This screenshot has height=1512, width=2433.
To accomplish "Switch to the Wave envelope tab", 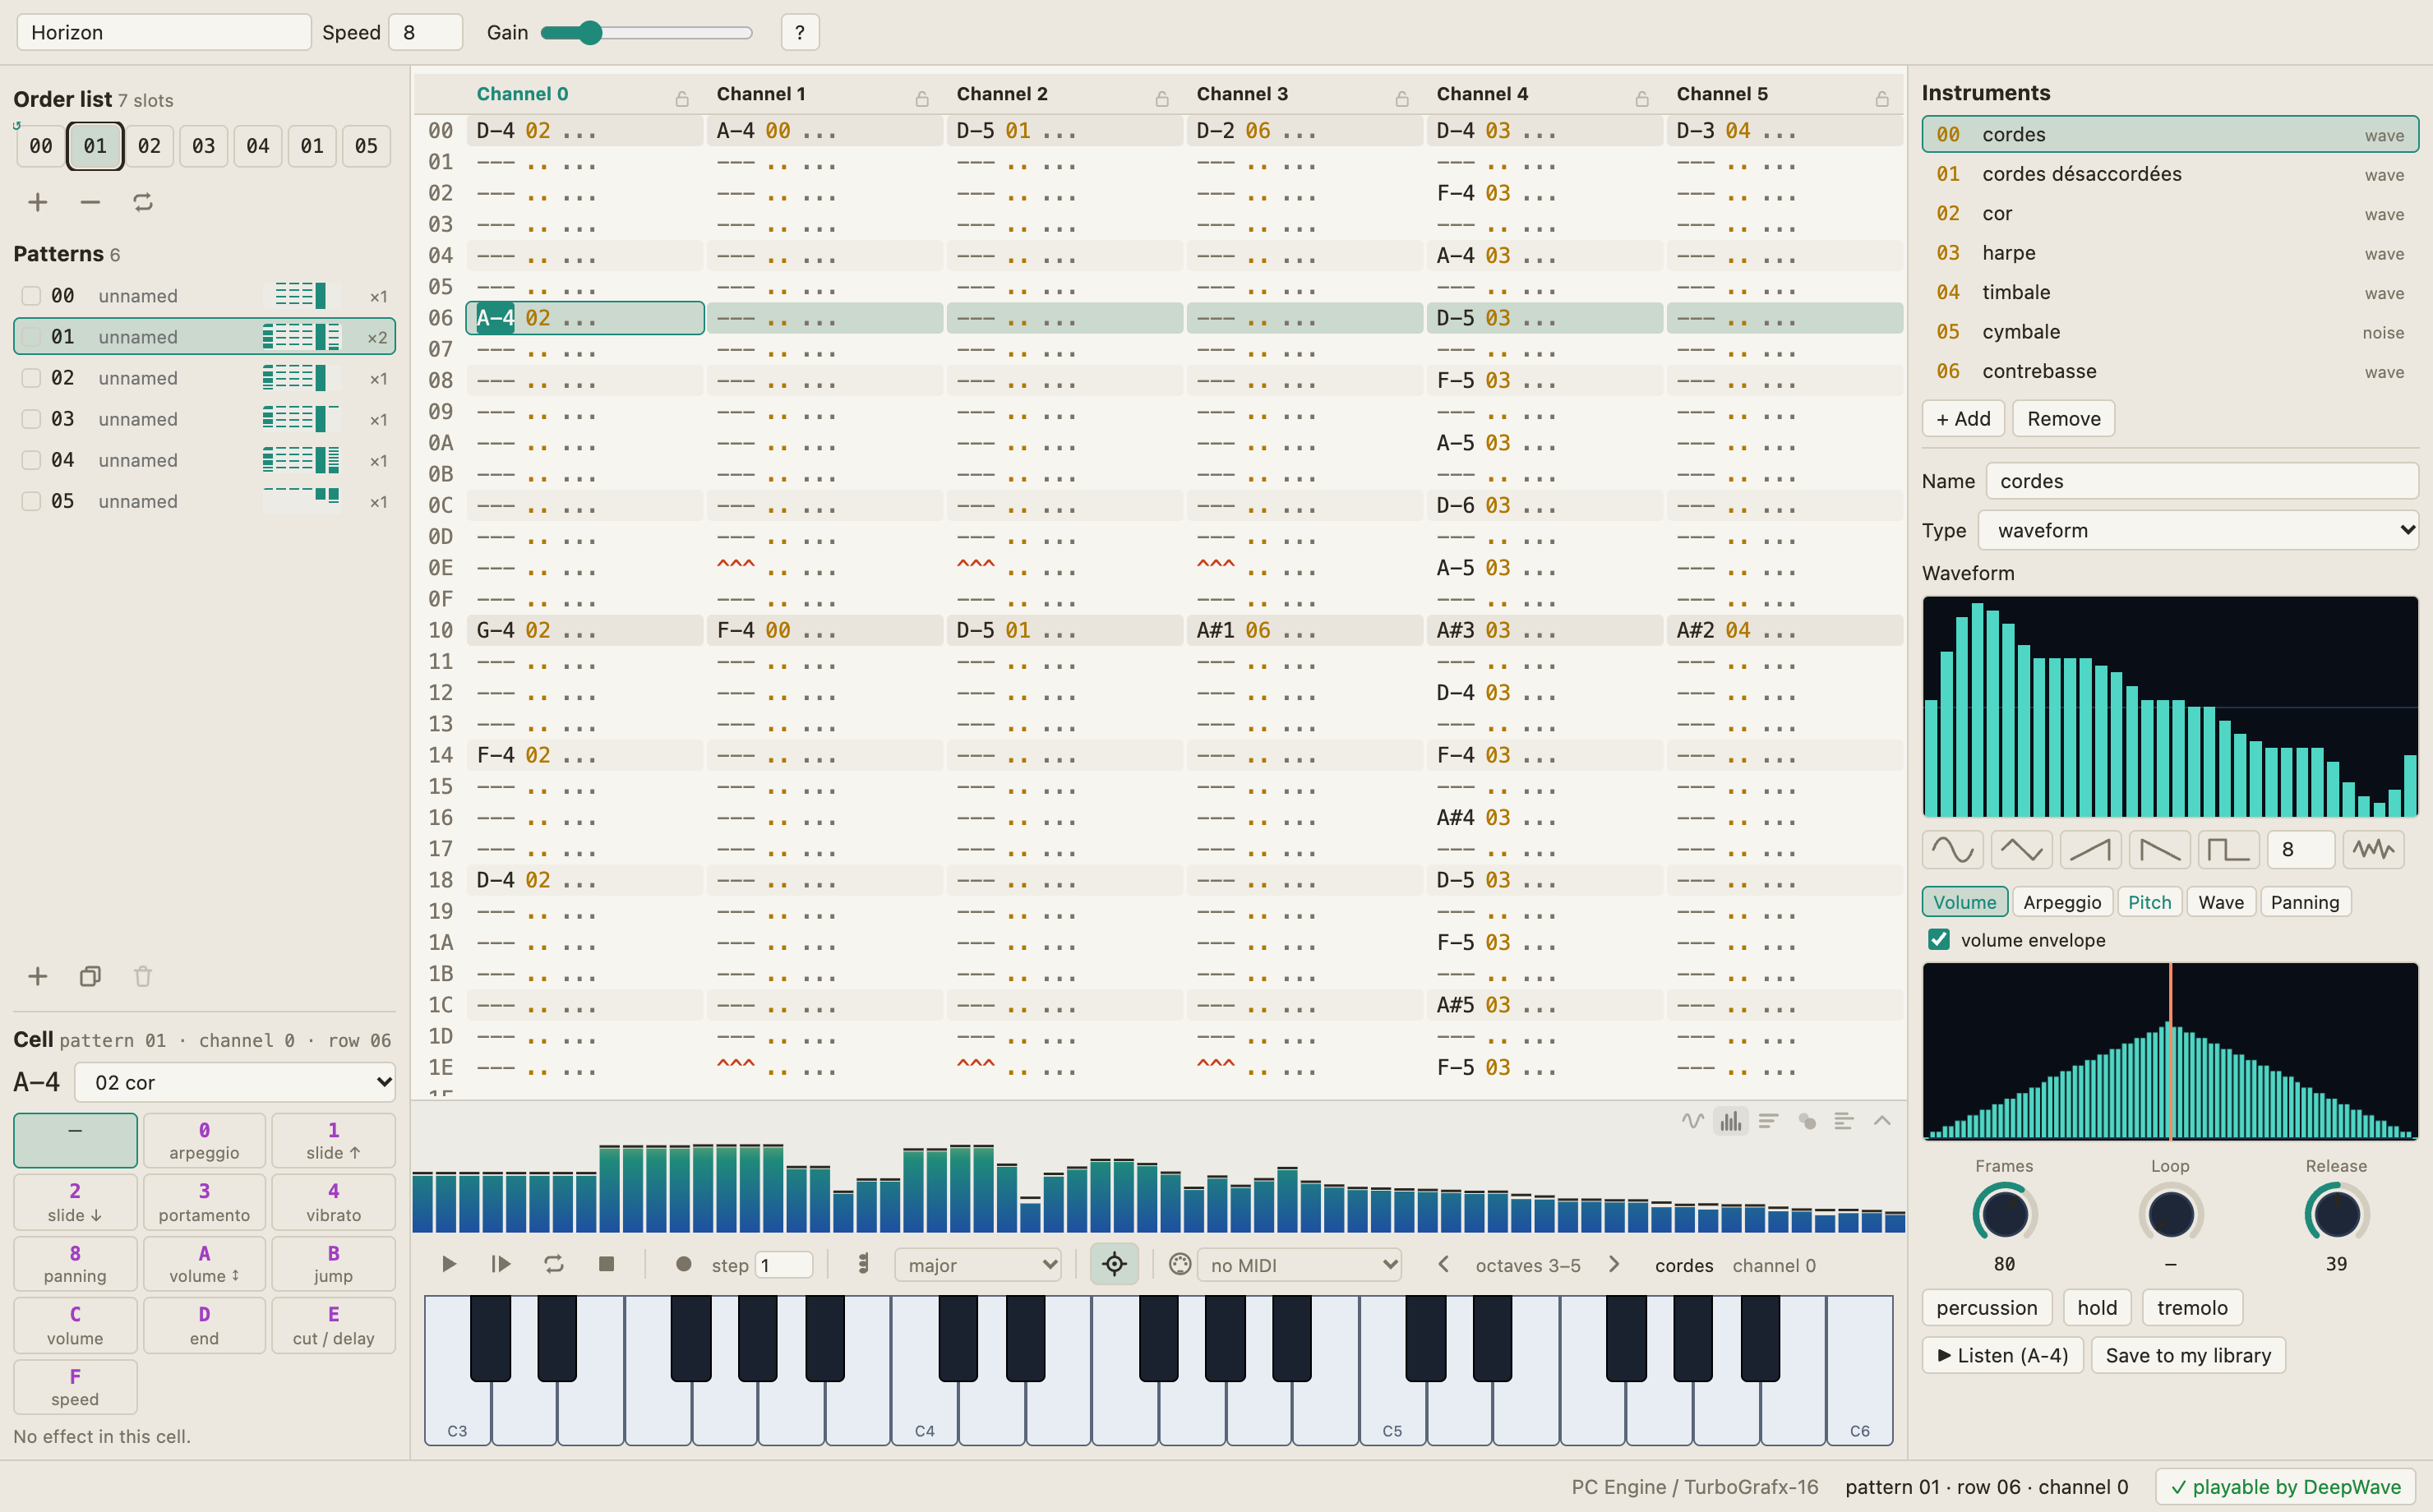I will coord(2220,902).
